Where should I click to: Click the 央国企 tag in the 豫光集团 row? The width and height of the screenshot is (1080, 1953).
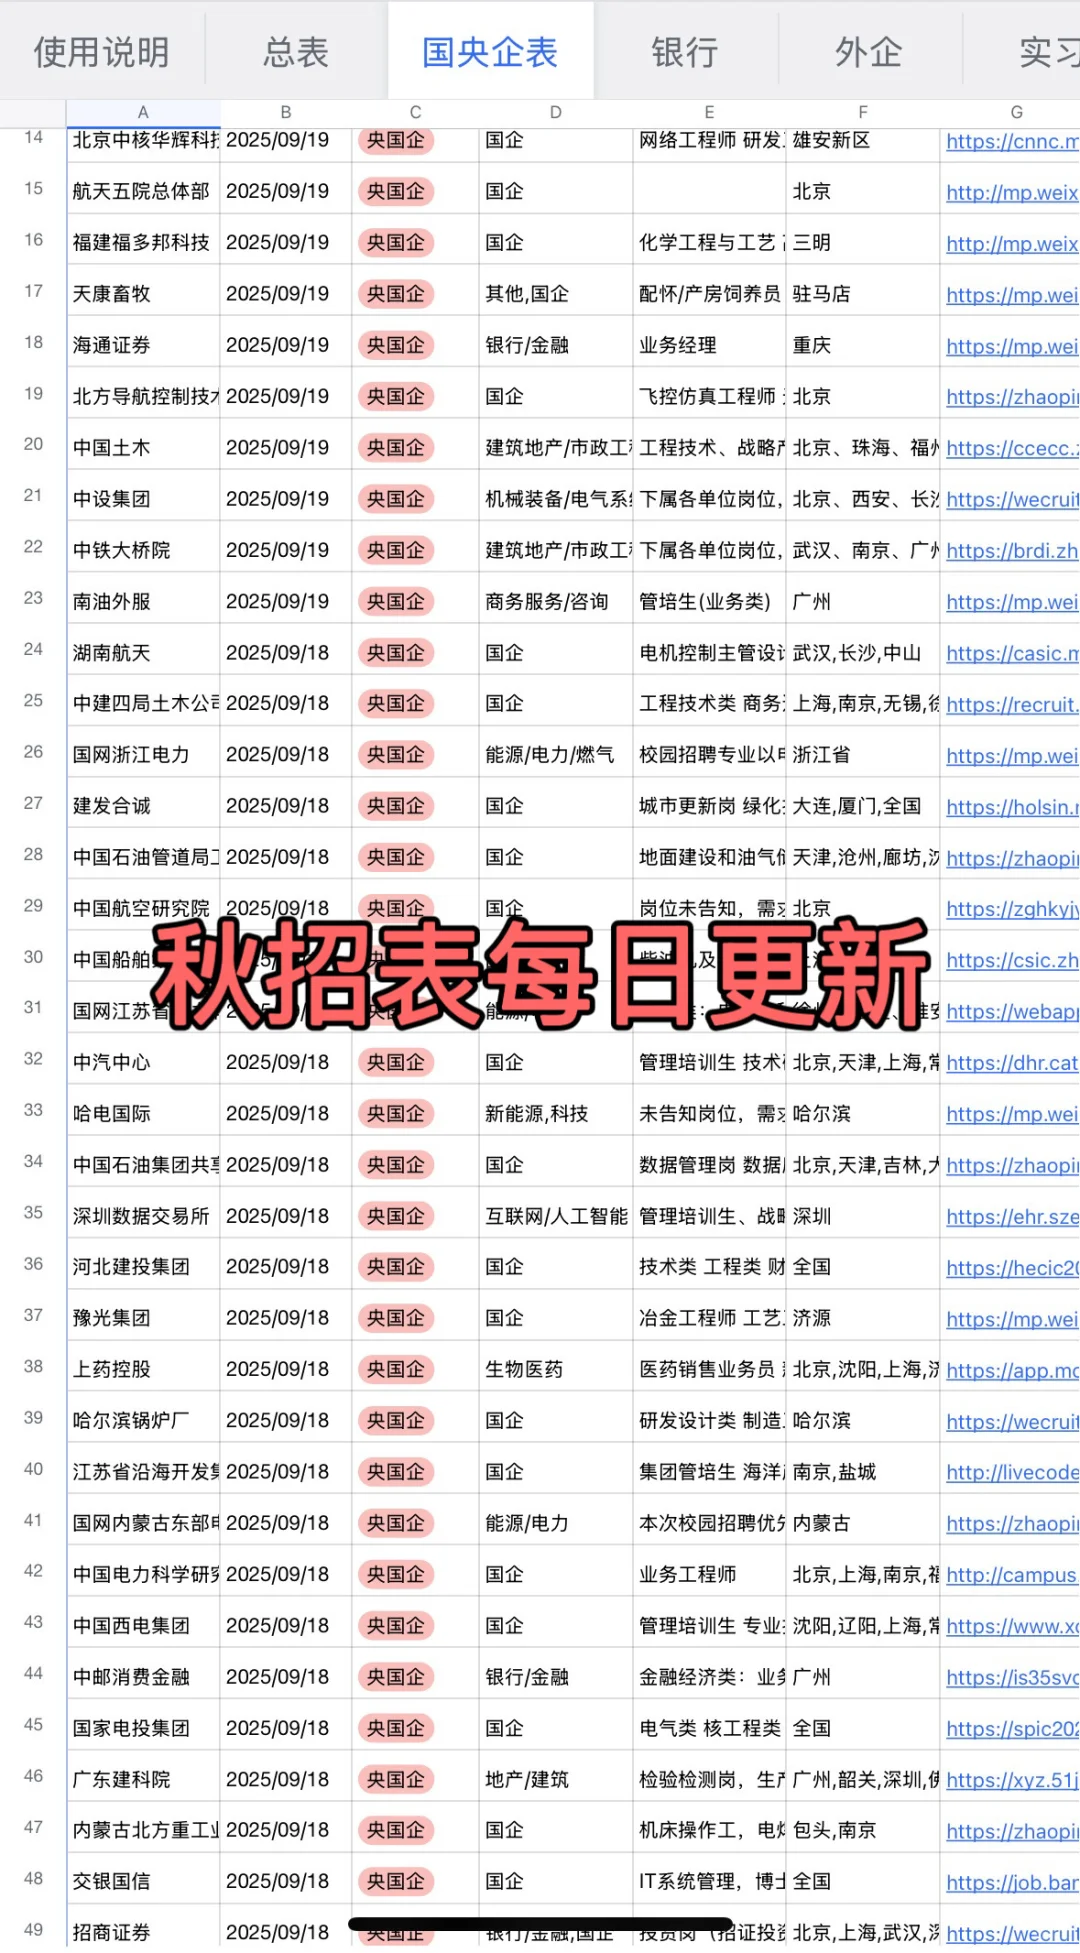click(x=396, y=1318)
